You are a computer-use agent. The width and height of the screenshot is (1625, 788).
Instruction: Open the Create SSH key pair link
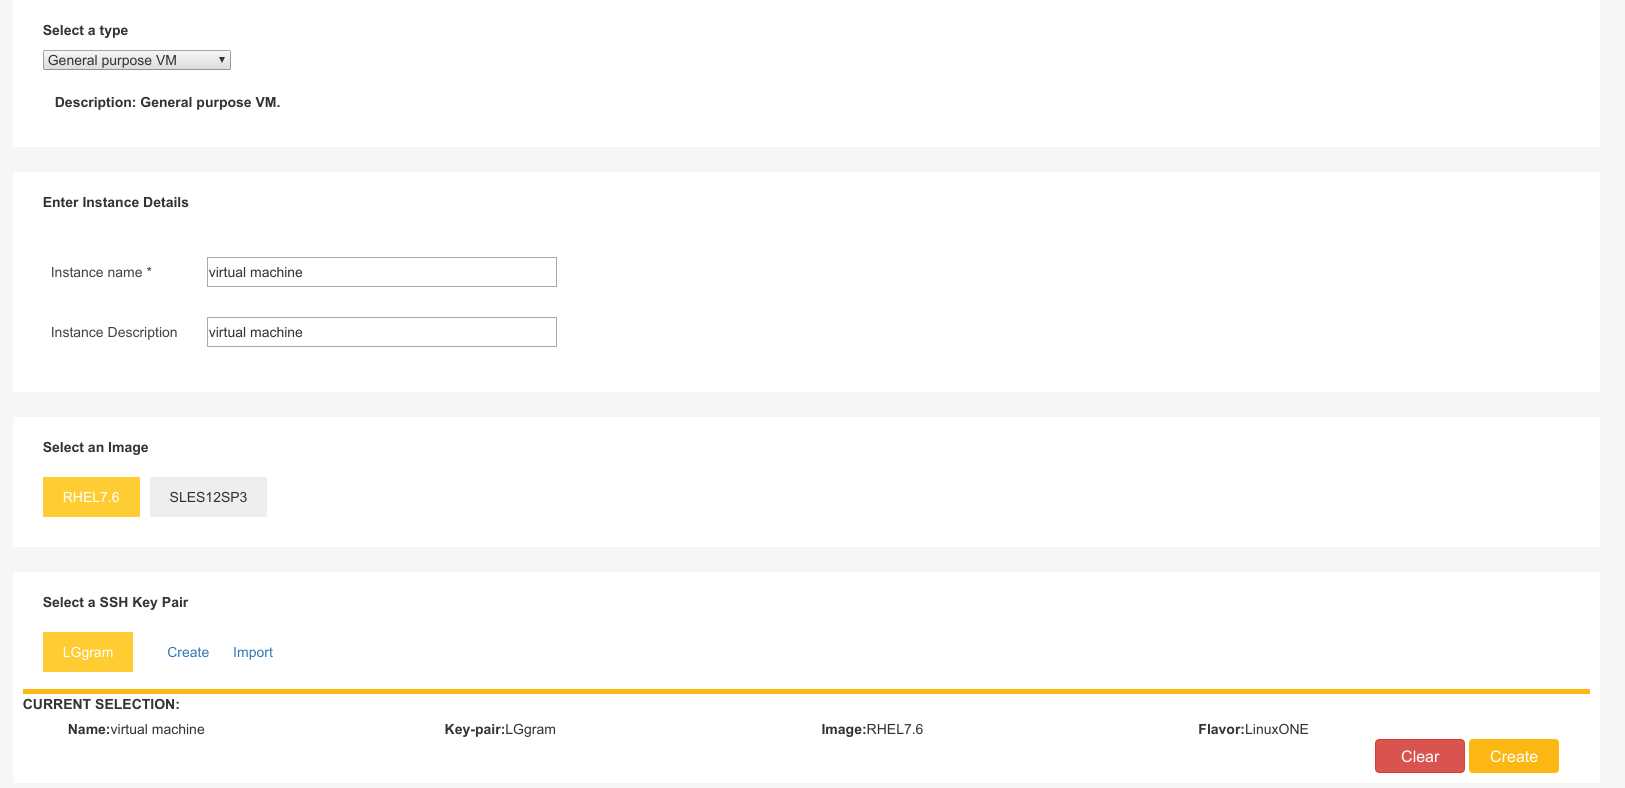[188, 652]
